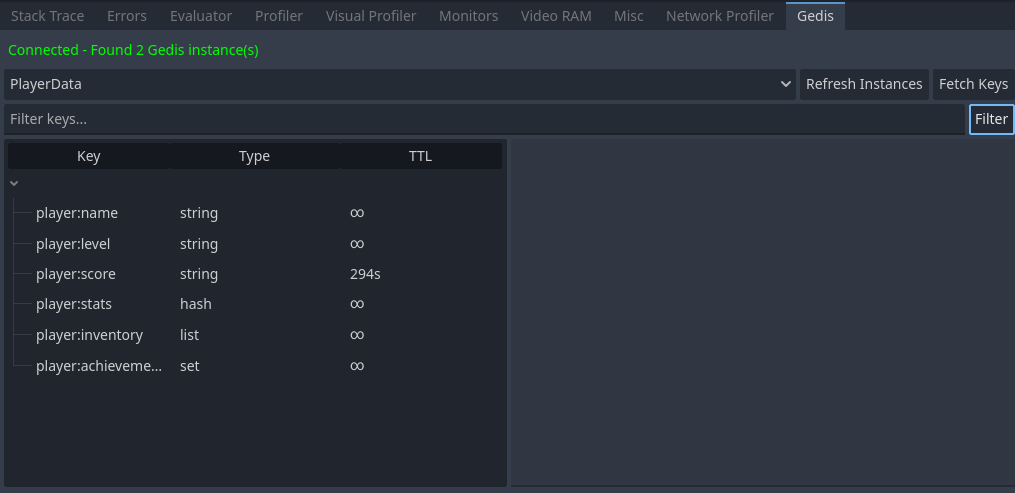Open the PlayerData instance dropdown
The image size is (1015, 493).
[400, 84]
